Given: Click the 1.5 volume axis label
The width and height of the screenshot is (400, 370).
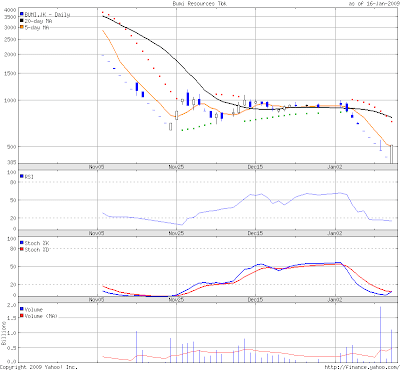Looking at the screenshot, I should click(11, 318).
